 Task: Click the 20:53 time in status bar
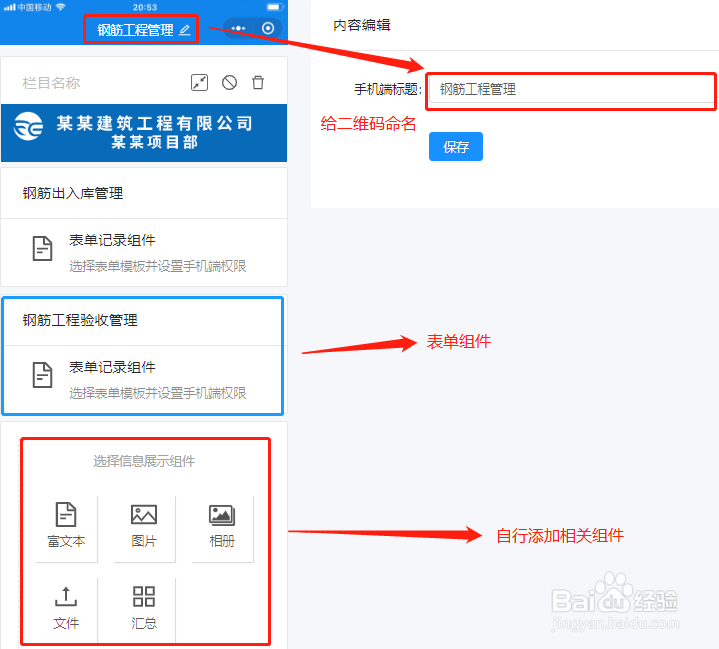pyautogui.click(x=145, y=7)
